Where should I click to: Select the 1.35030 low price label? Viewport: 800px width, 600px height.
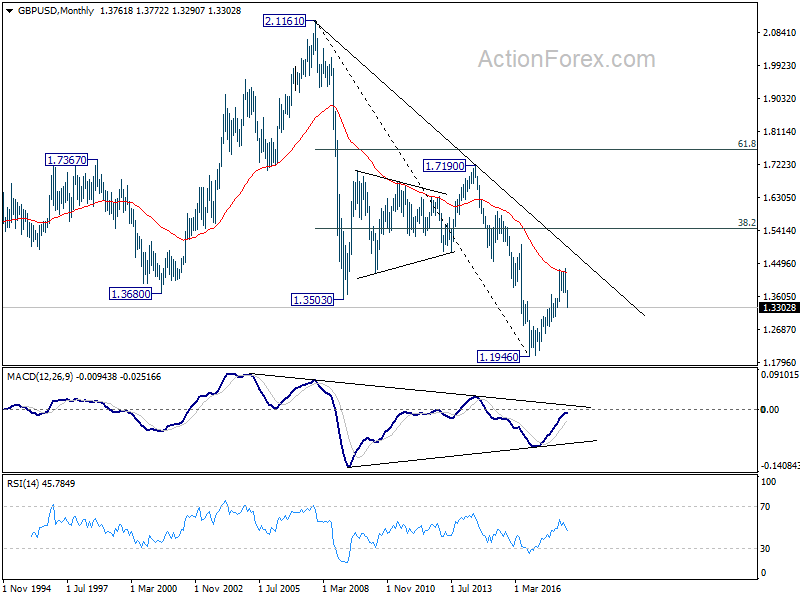312,299
